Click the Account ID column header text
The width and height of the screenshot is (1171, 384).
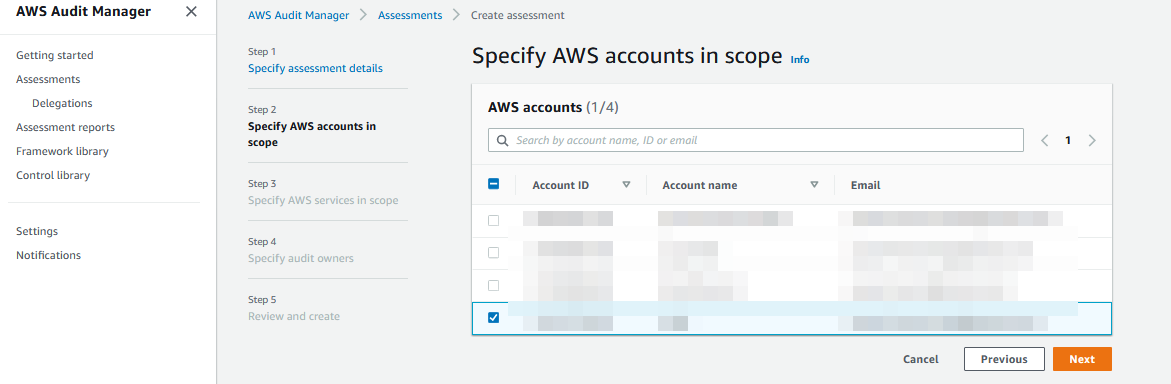pos(561,185)
